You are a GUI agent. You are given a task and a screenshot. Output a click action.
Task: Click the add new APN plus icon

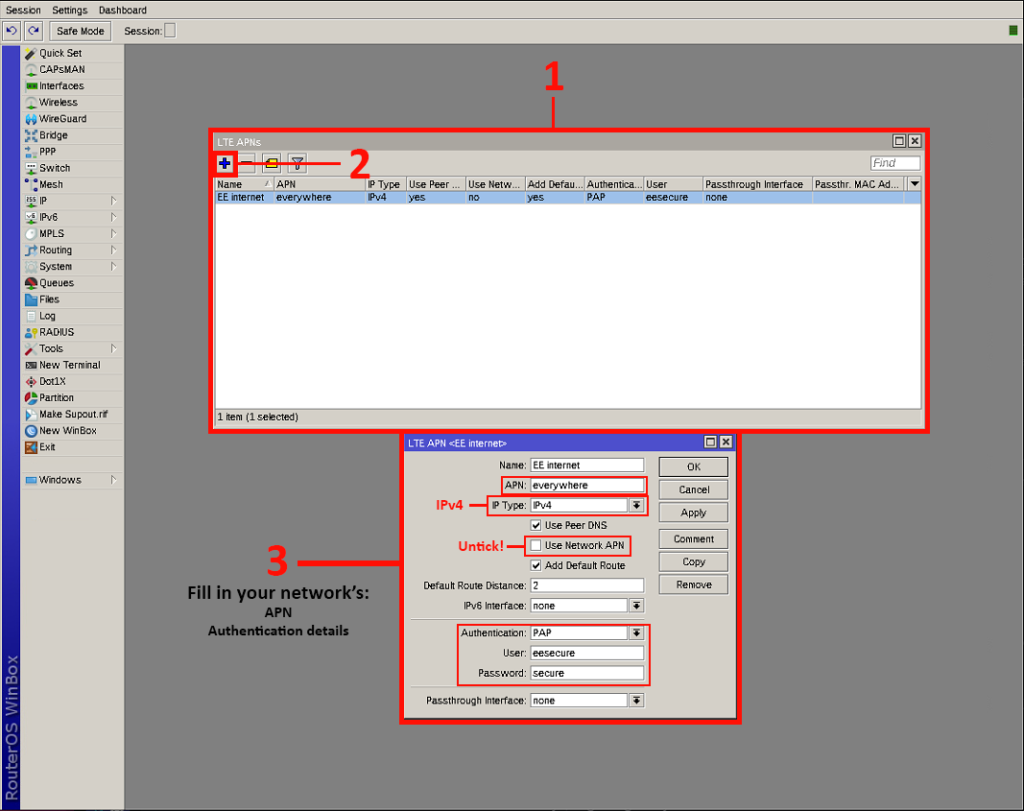(225, 161)
